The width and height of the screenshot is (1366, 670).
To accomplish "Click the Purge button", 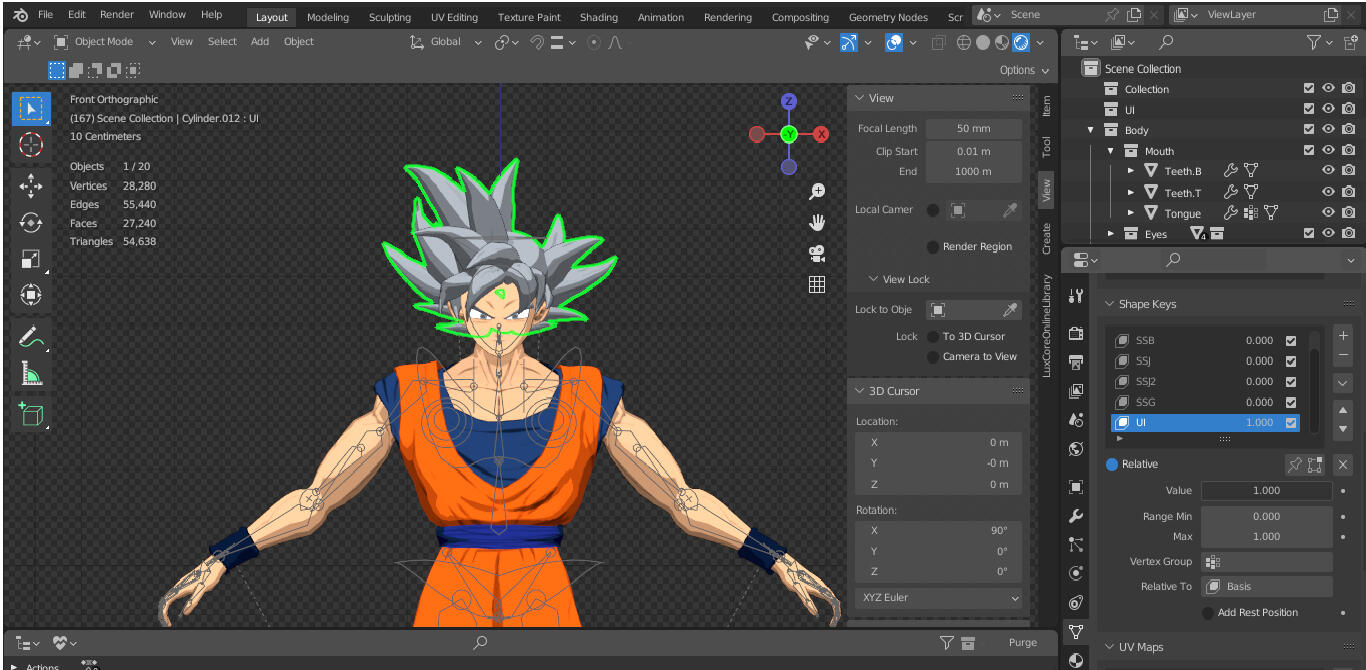I will pyautogui.click(x=1022, y=642).
